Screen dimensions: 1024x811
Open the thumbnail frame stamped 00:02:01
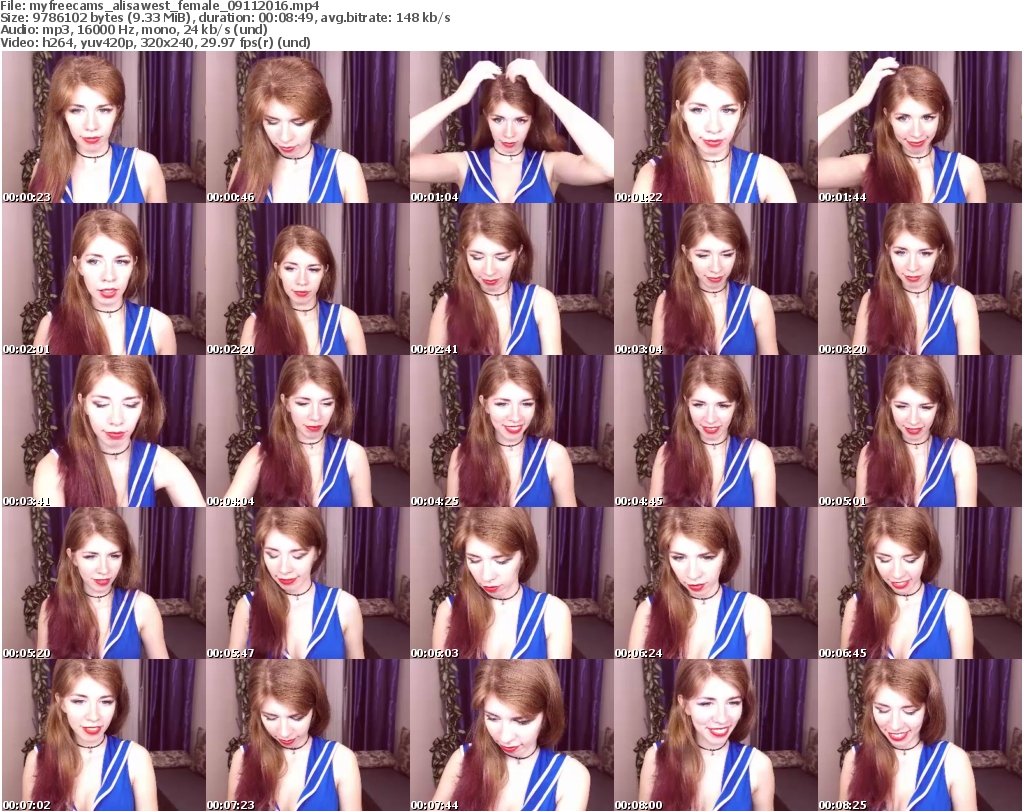[104, 279]
